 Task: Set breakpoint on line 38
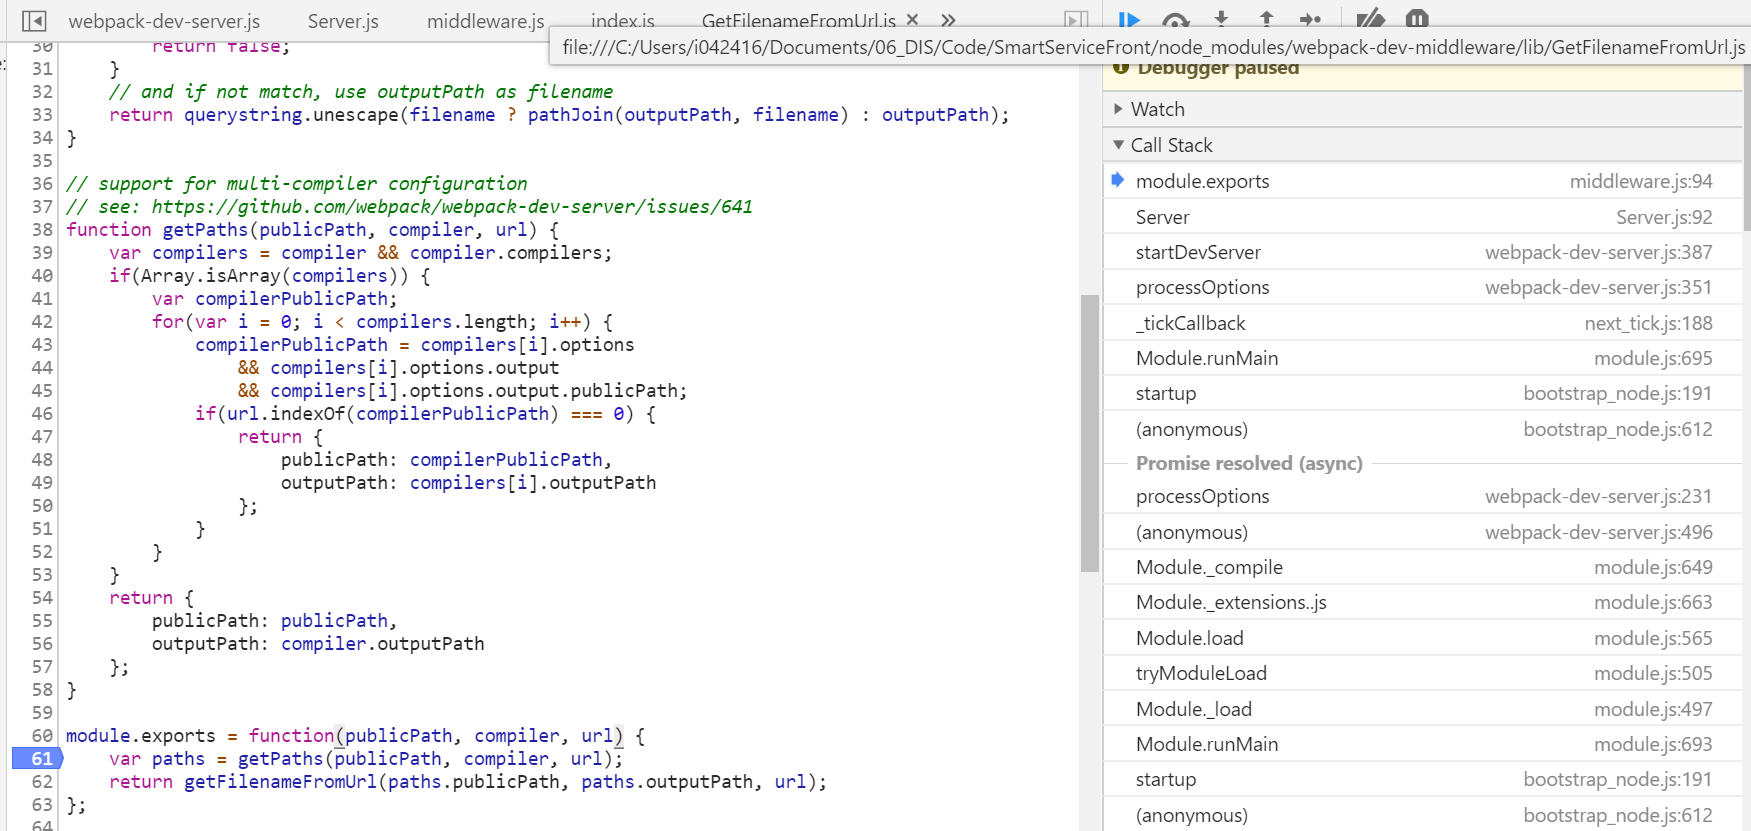point(42,230)
